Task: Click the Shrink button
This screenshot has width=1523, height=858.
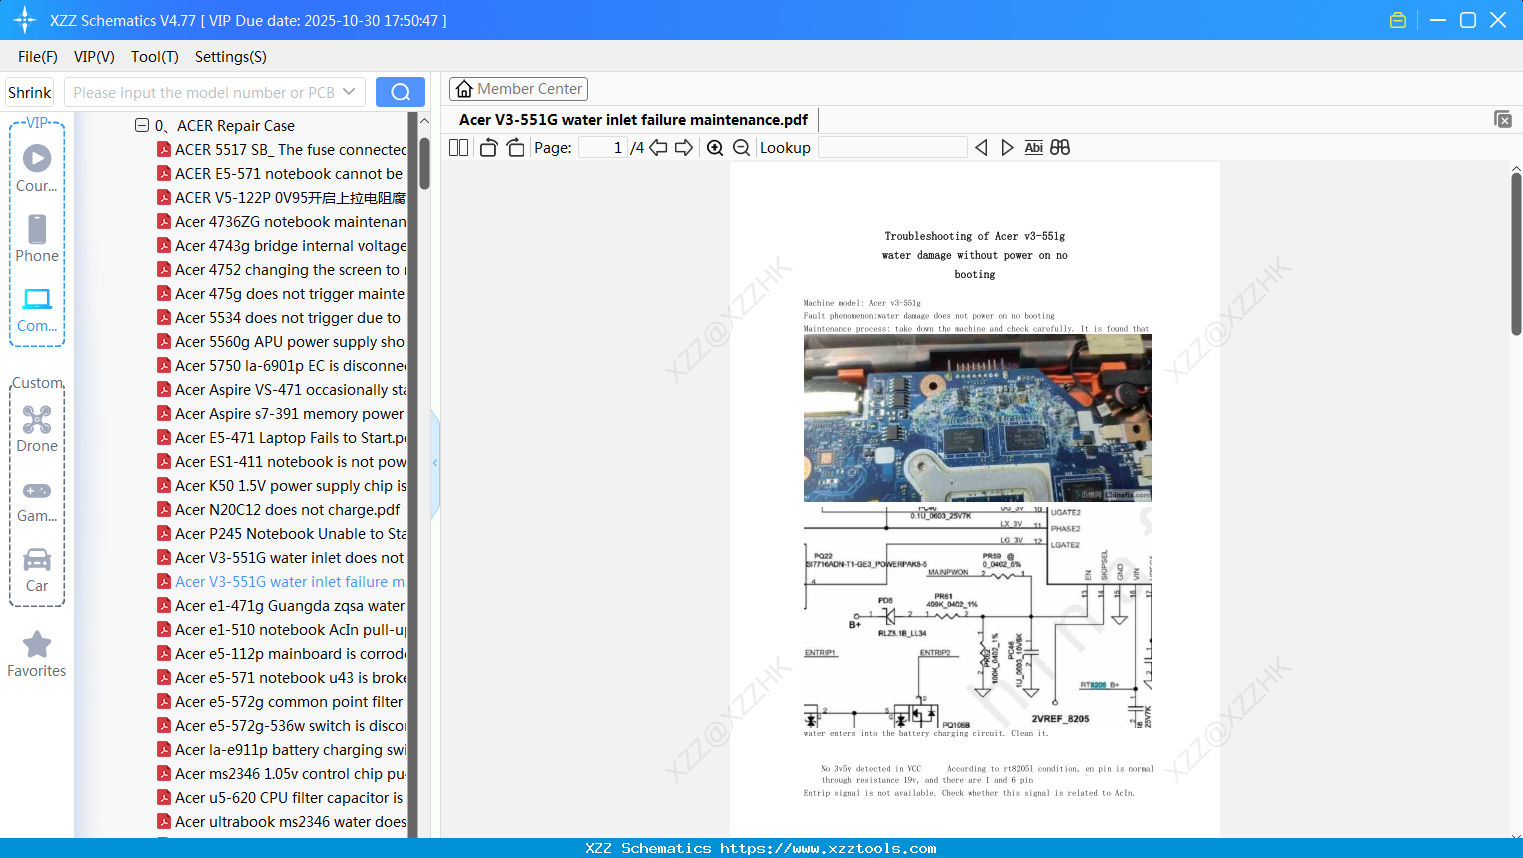Action: [29, 92]
